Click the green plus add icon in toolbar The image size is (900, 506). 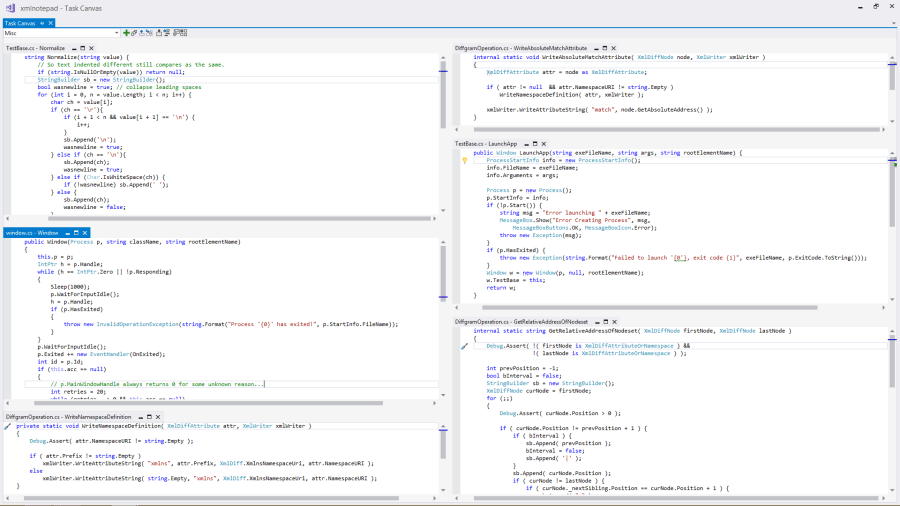point(128,33)
